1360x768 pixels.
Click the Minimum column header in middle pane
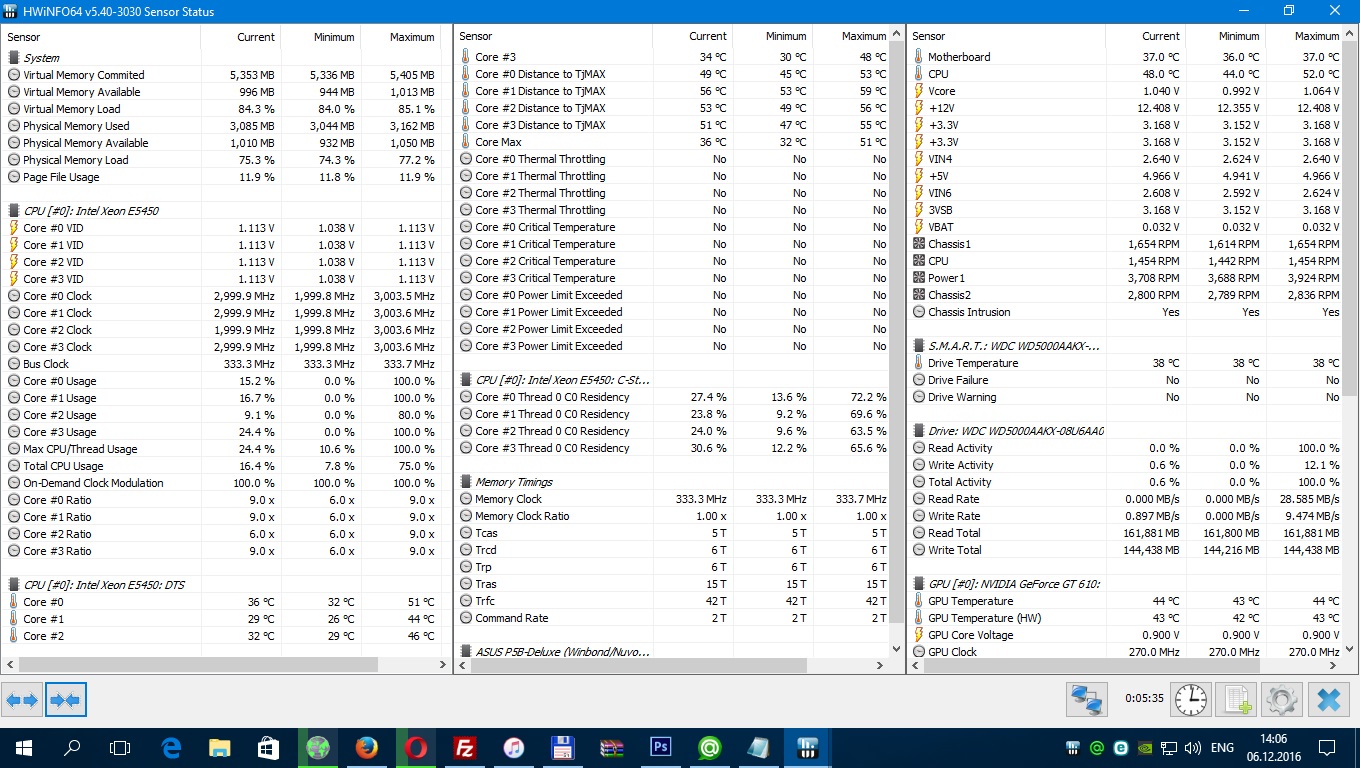(772, 36)
